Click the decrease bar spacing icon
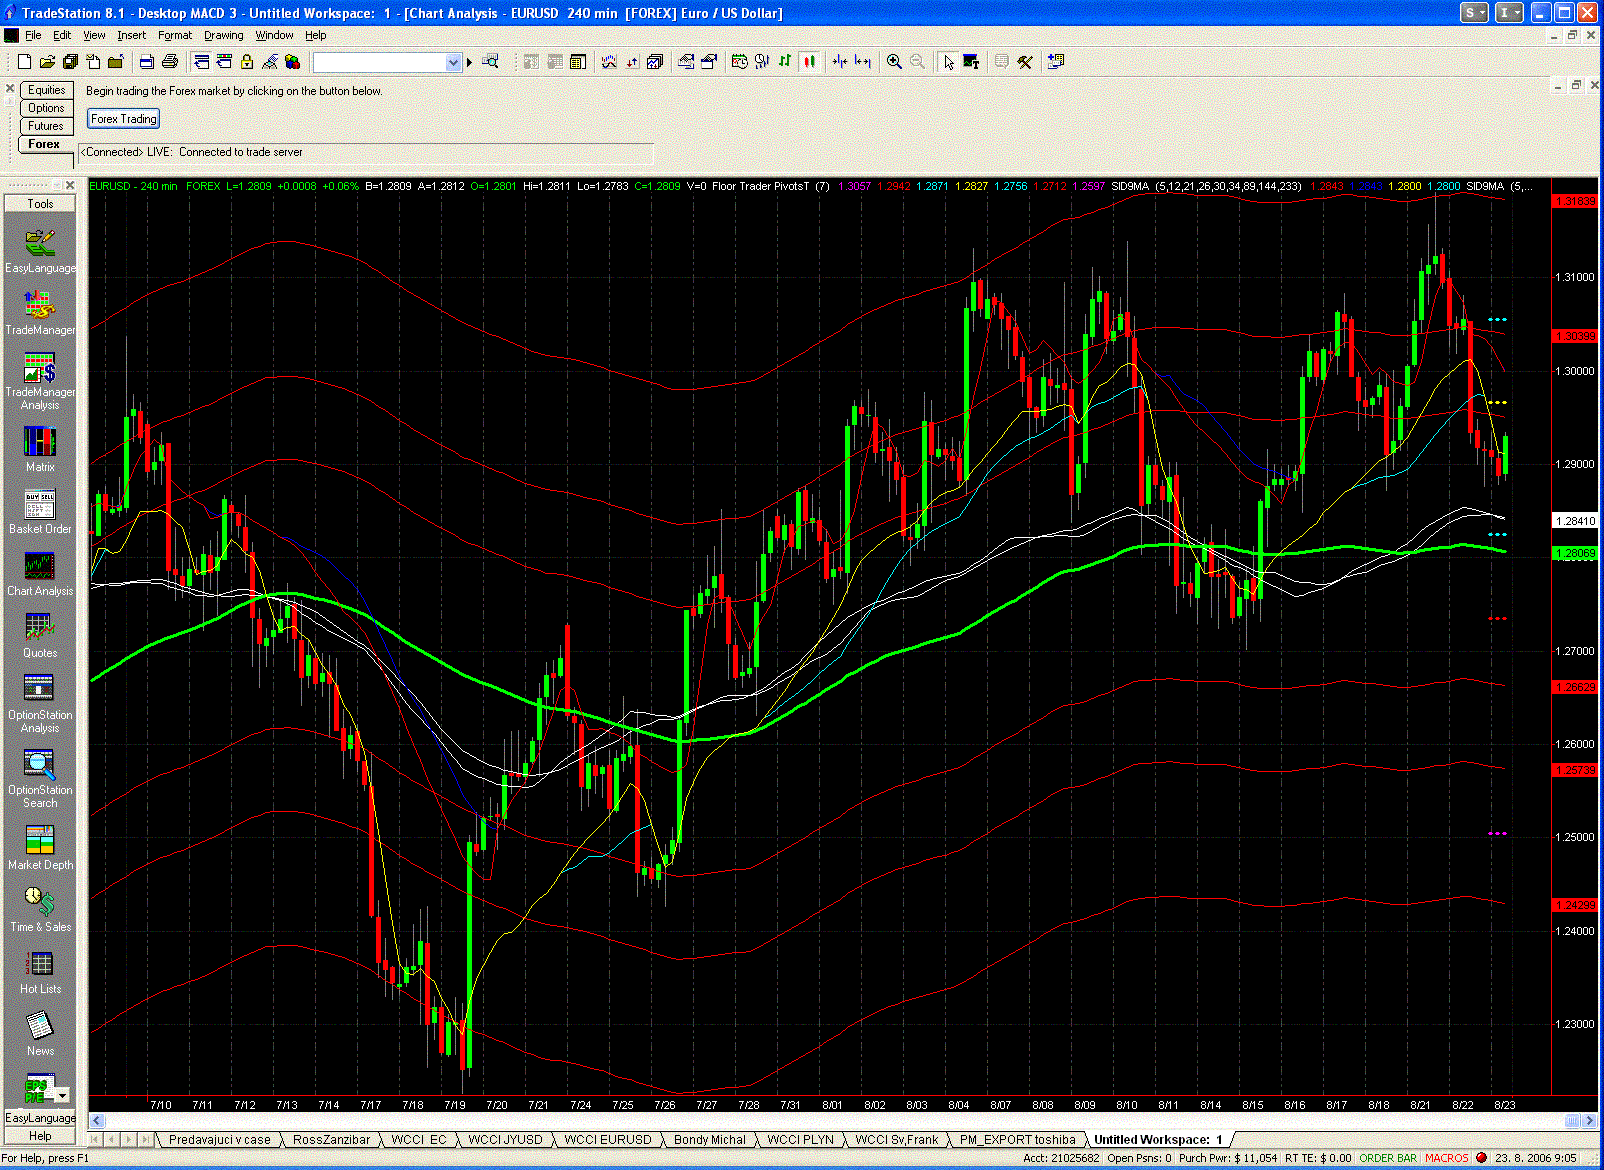This screenshot has height=1170, width=1604. [840, 62]
